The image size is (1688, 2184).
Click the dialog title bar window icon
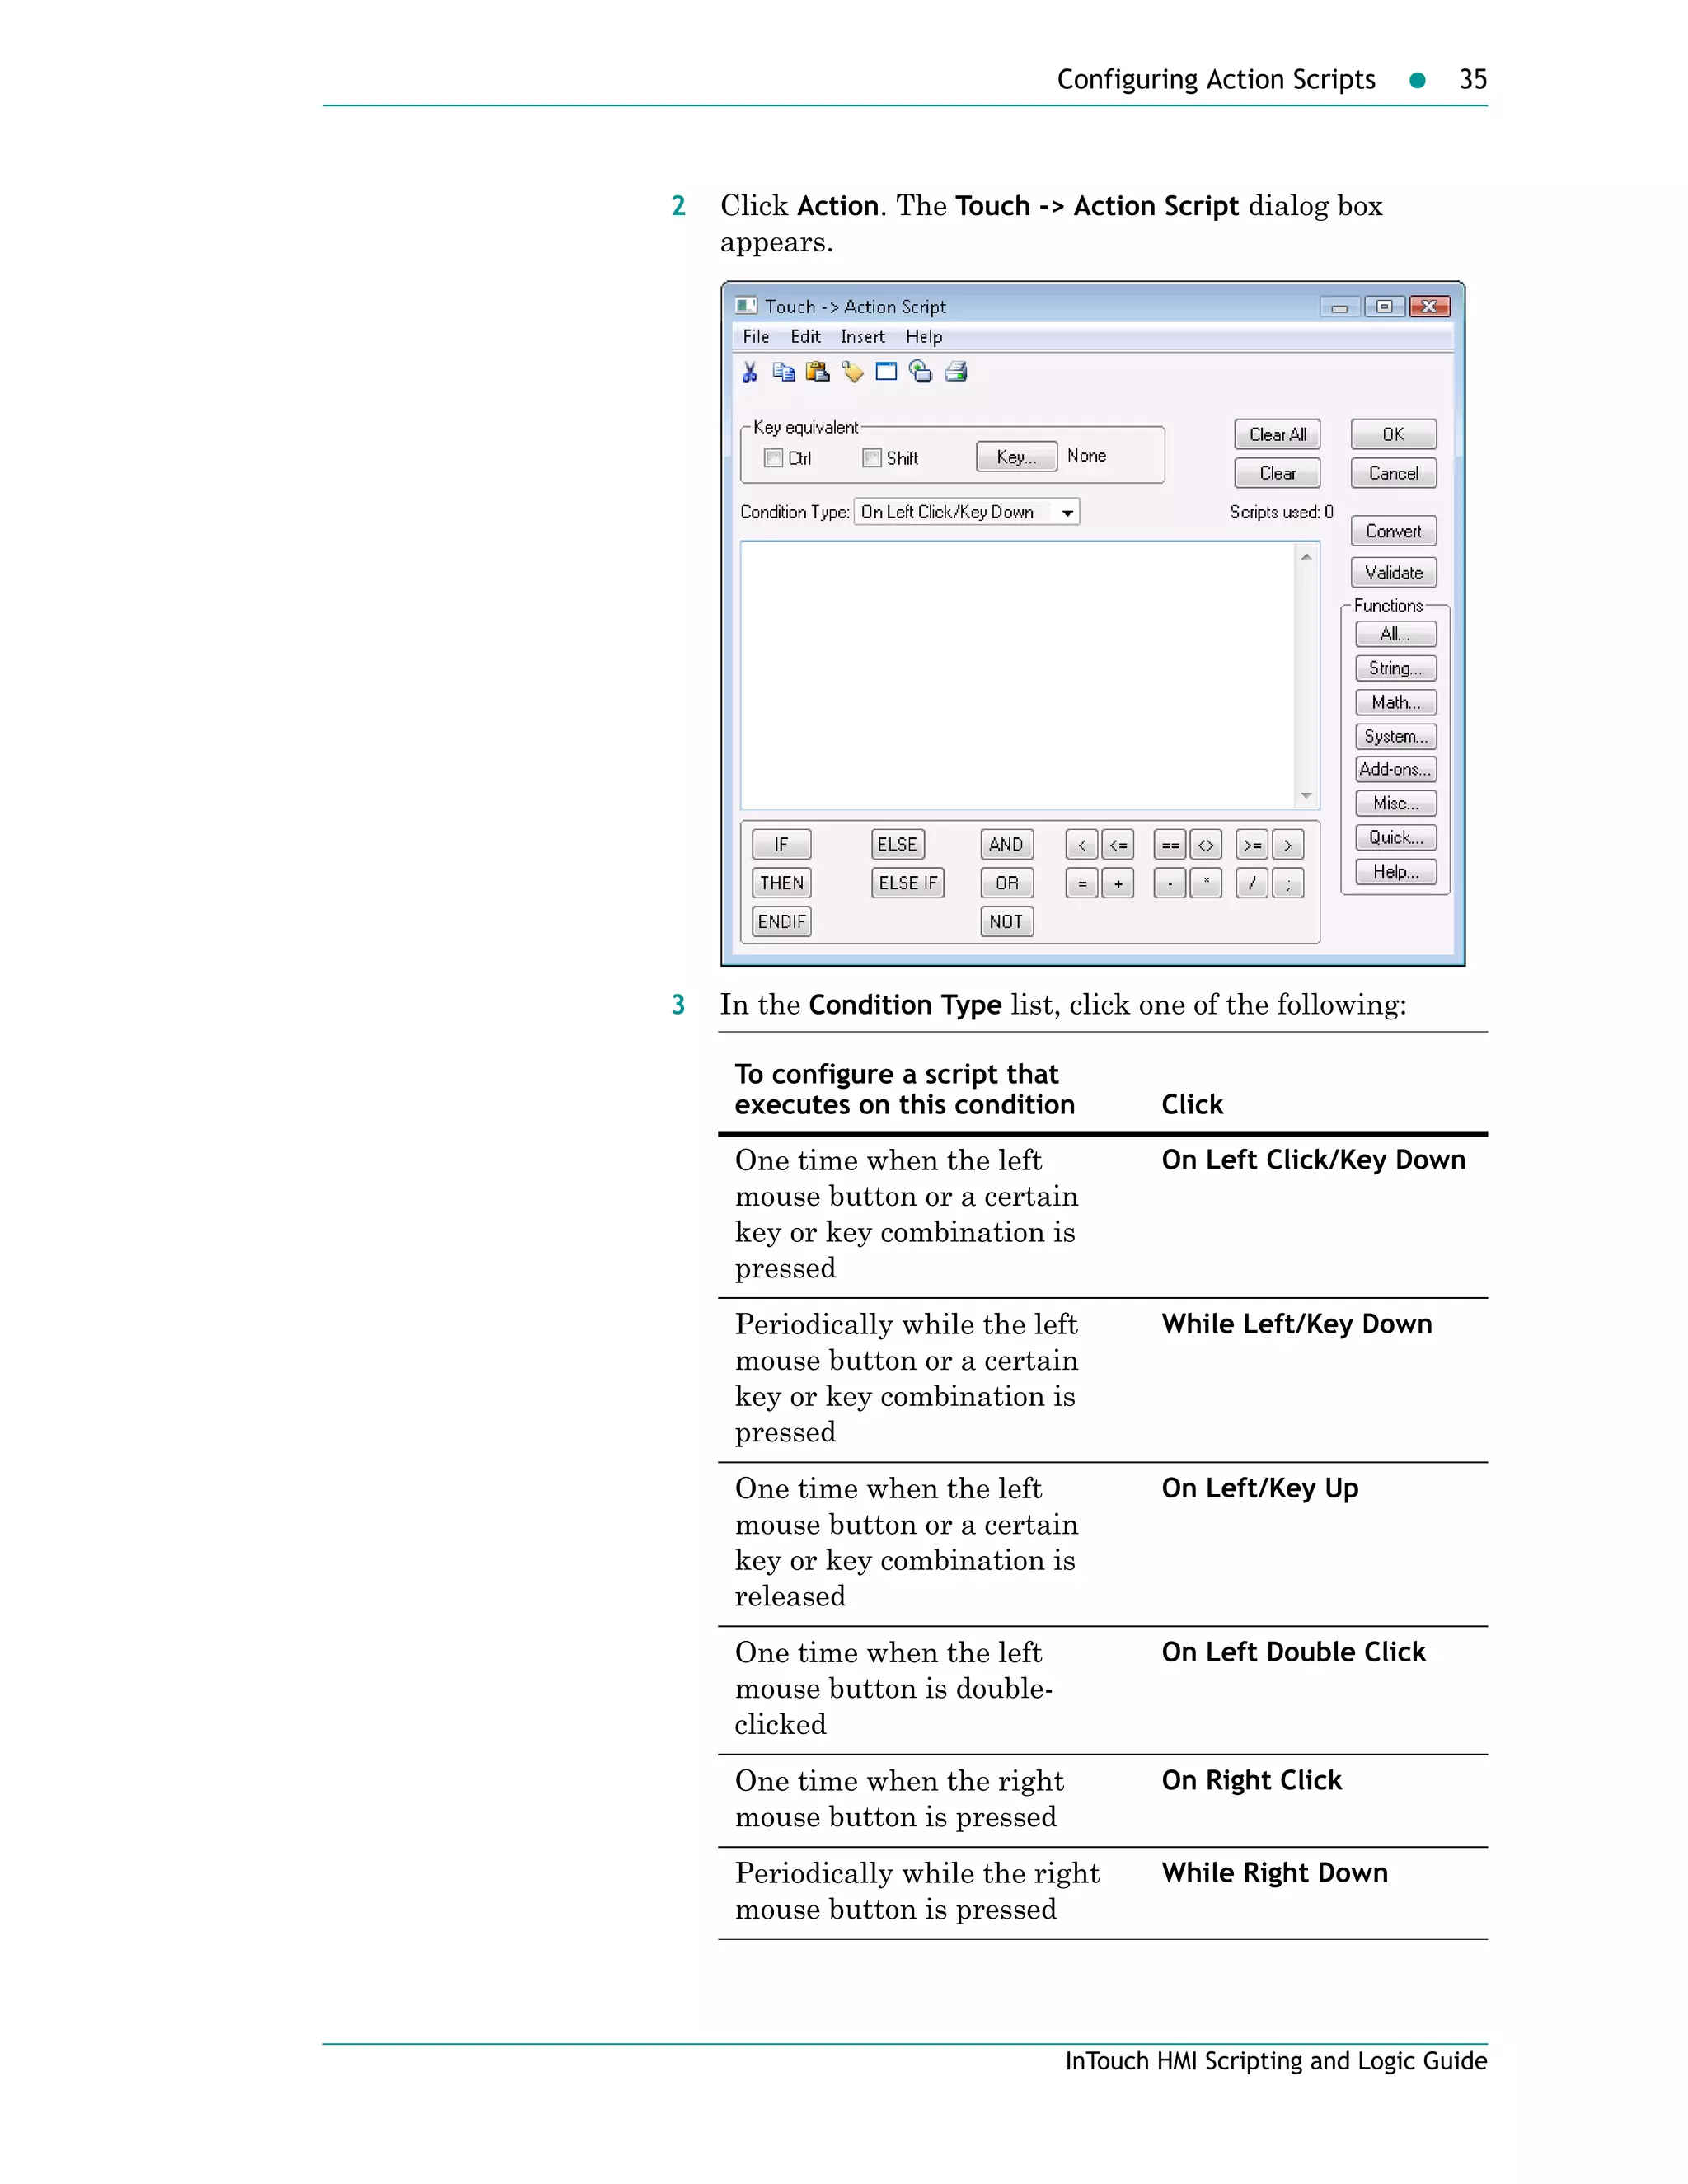pyautogui.click(x=746, y=306)
